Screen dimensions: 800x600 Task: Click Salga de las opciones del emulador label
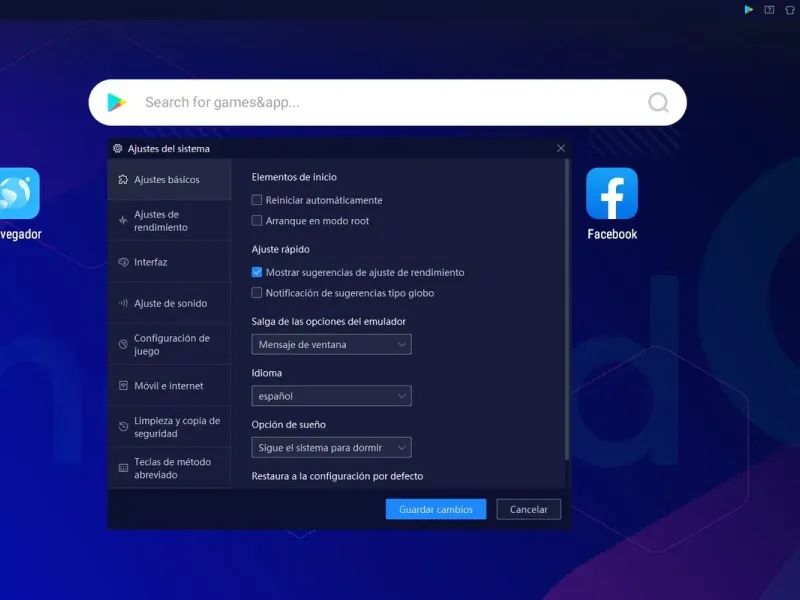[329, 321]
